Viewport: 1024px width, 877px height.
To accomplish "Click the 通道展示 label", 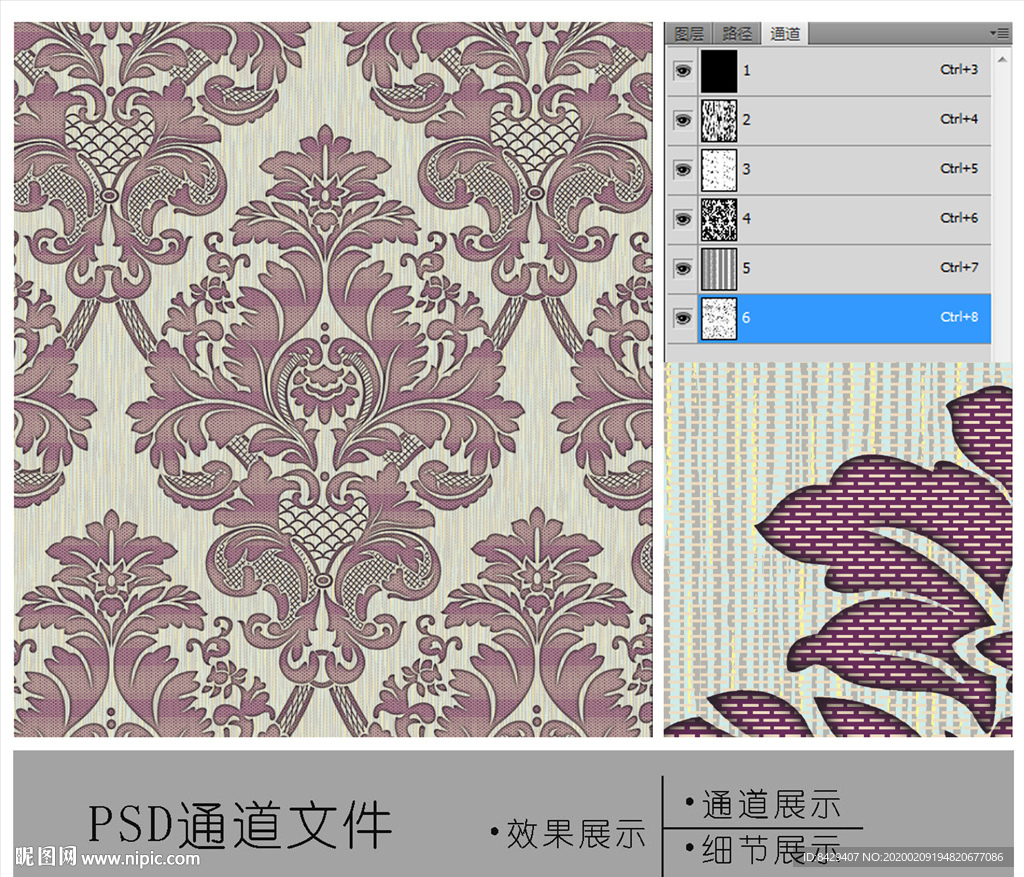I will coord(771,804).
